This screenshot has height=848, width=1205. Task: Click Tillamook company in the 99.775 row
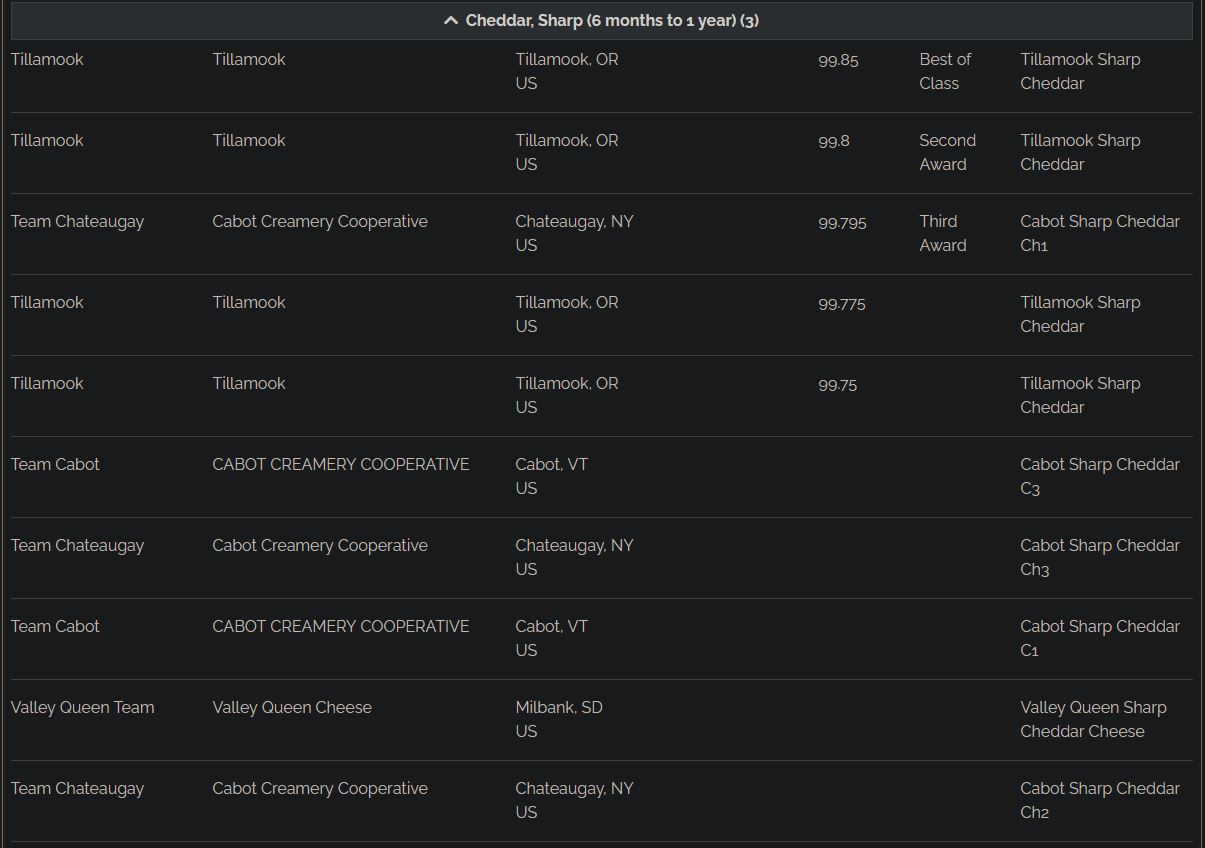tap(249, 302)
